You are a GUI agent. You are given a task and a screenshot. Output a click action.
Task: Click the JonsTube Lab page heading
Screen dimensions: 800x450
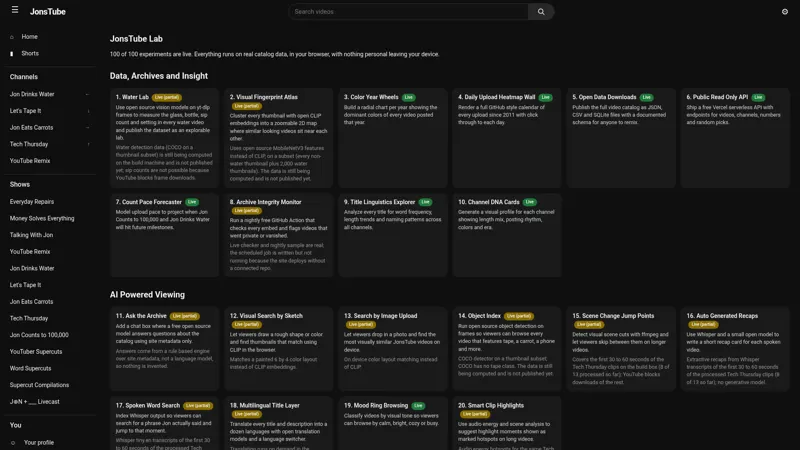pyautogui.click(x=136, y=39)
